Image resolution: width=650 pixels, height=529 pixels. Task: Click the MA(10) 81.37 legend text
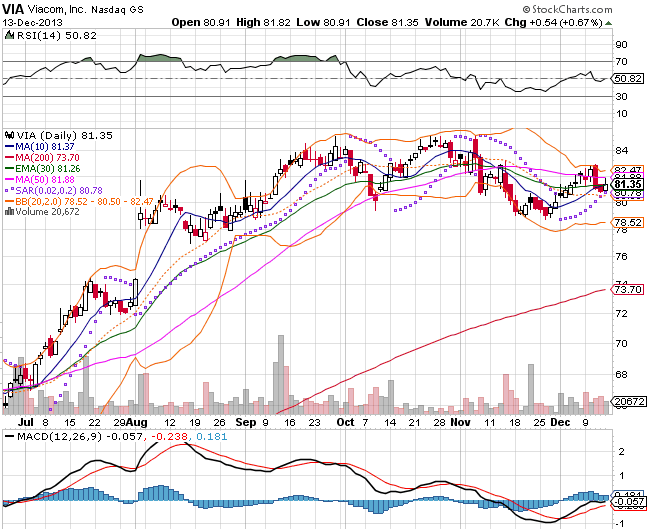point(45,147)
